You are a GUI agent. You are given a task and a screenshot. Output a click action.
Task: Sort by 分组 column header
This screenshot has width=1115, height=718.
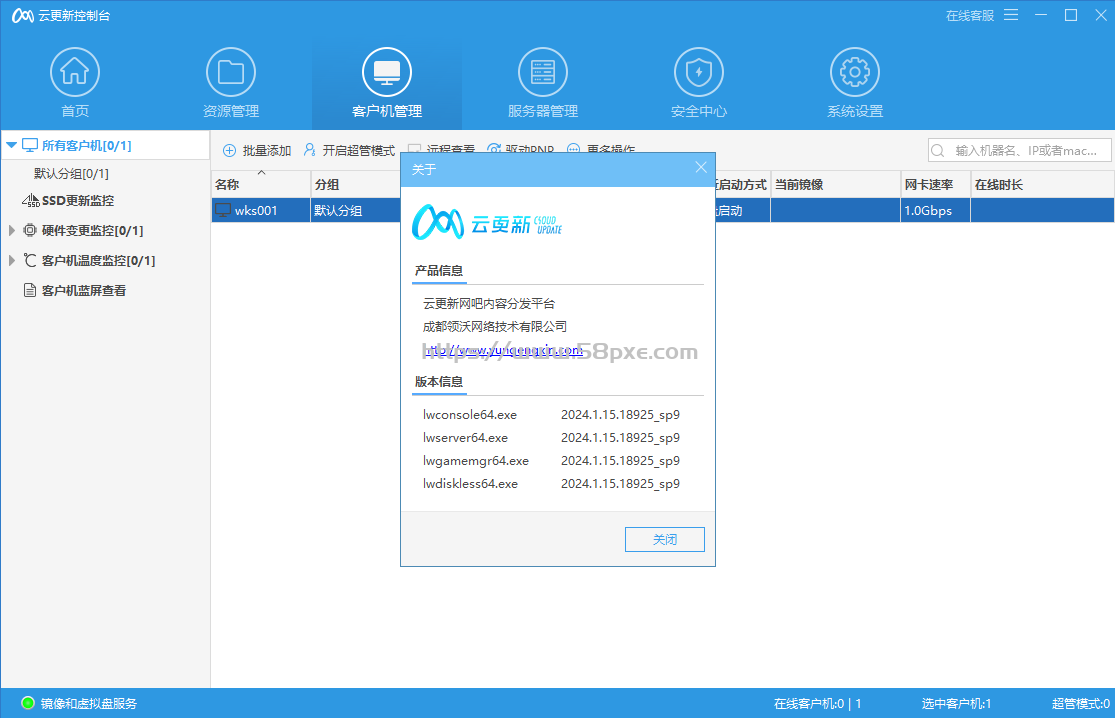tap(356, 185)
